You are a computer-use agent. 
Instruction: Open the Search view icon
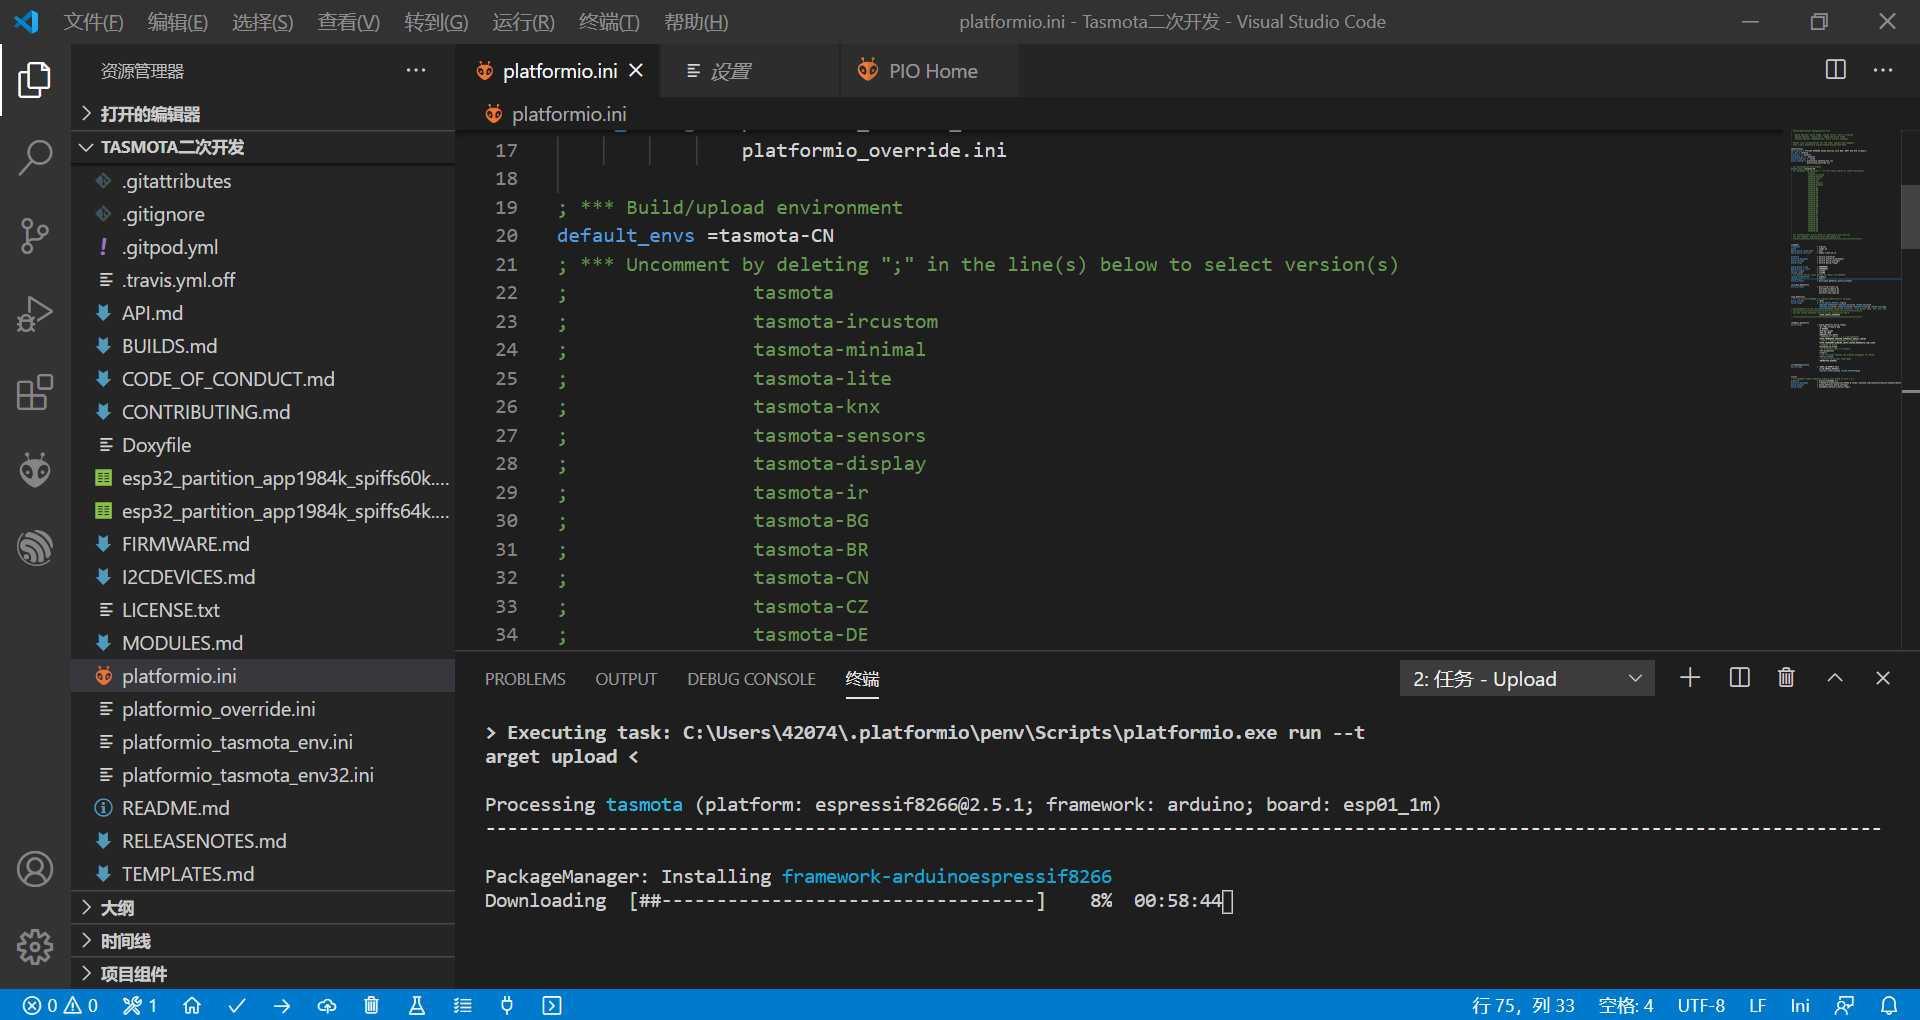click(x=35, y=158)
